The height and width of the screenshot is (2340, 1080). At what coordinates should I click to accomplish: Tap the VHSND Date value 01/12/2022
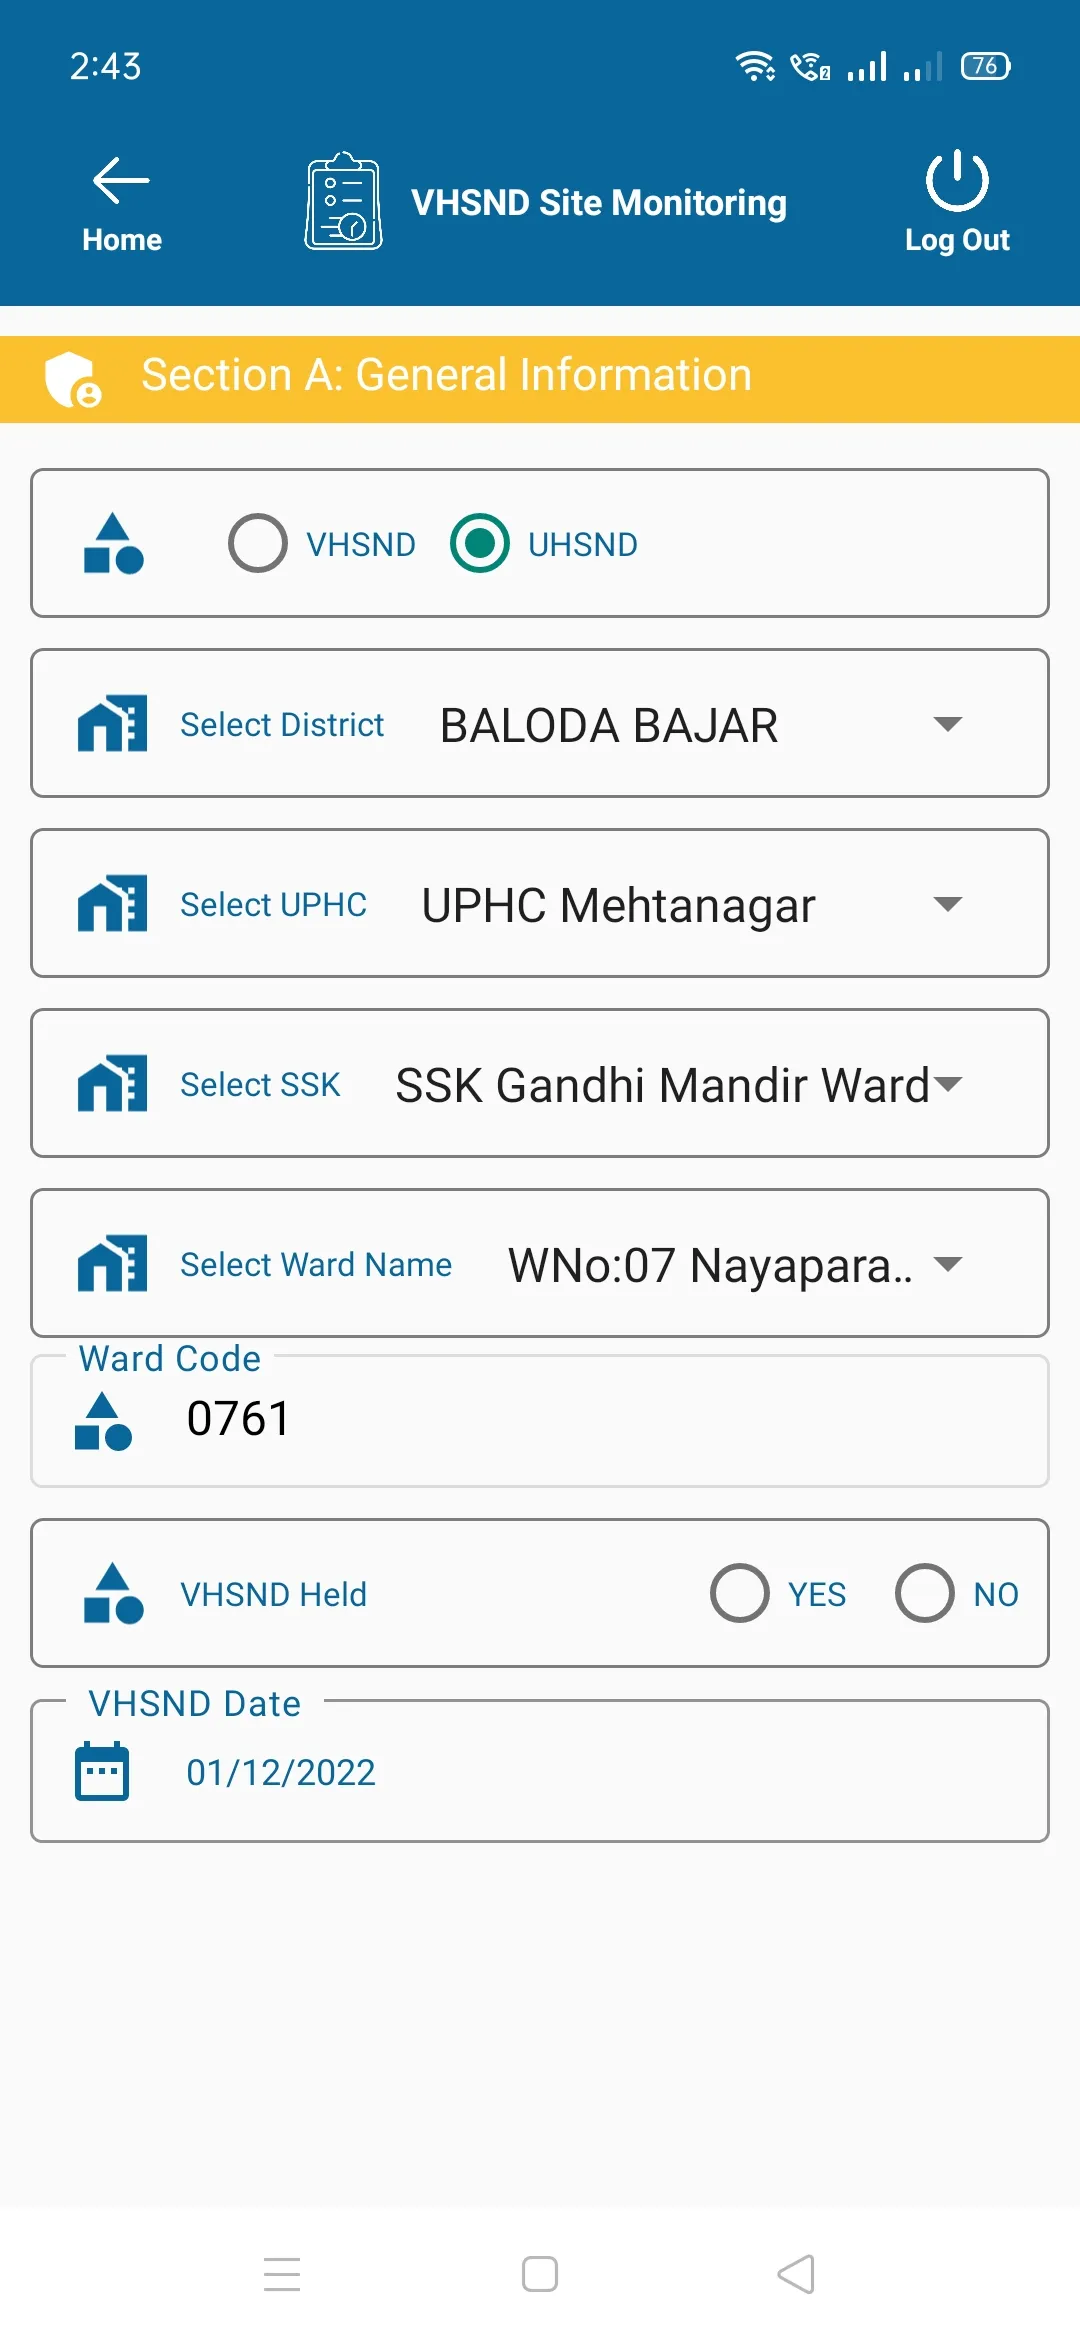[281, 1772]
